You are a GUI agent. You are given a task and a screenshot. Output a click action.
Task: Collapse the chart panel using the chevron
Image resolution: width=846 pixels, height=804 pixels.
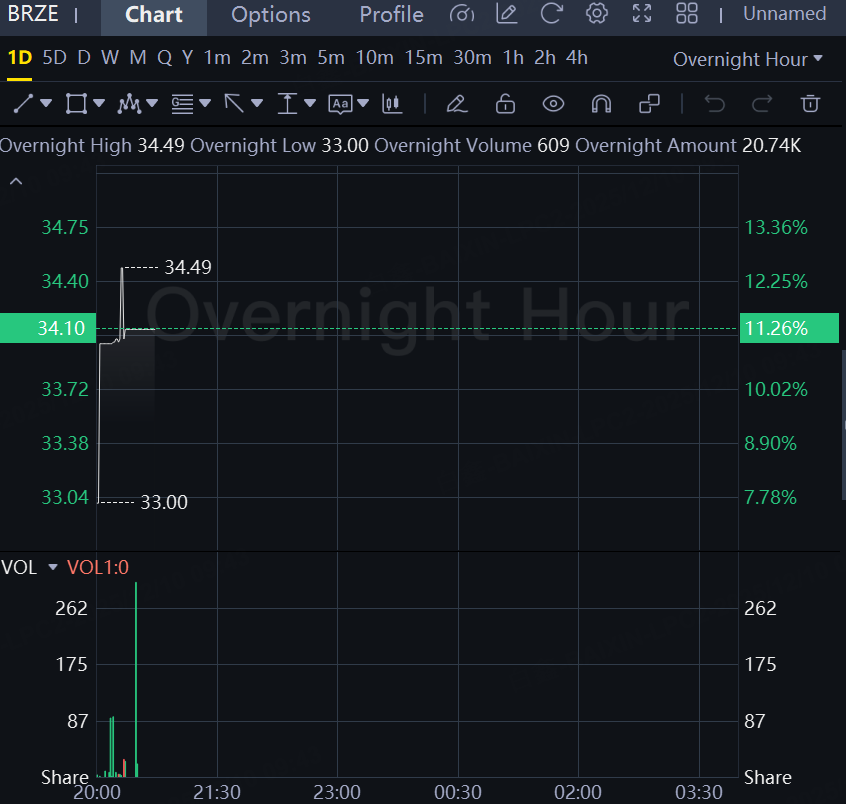pyautogui.click(x=16, y=181)
